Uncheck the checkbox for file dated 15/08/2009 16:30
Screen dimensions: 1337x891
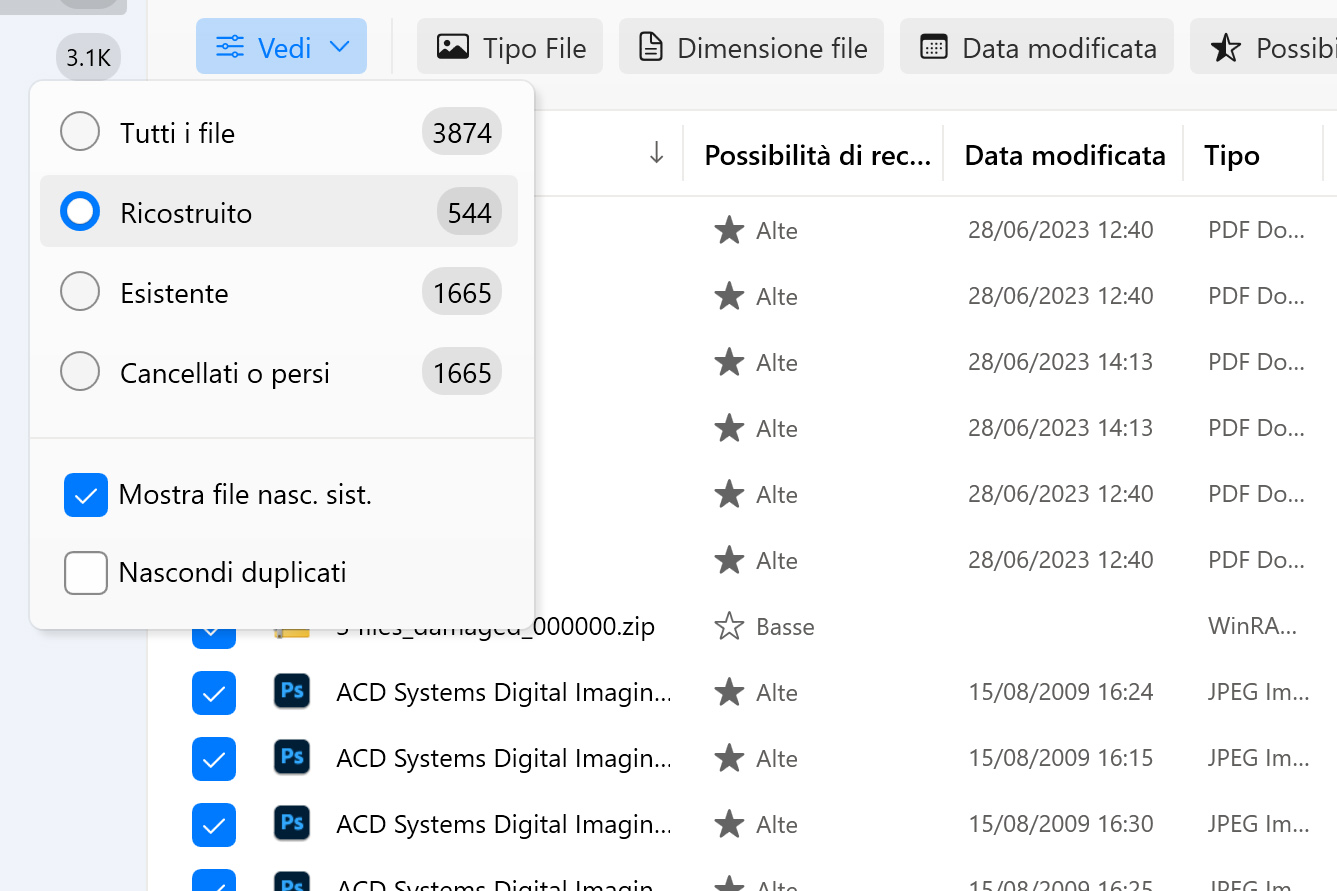pyautogui.click(x=214, y=825)
